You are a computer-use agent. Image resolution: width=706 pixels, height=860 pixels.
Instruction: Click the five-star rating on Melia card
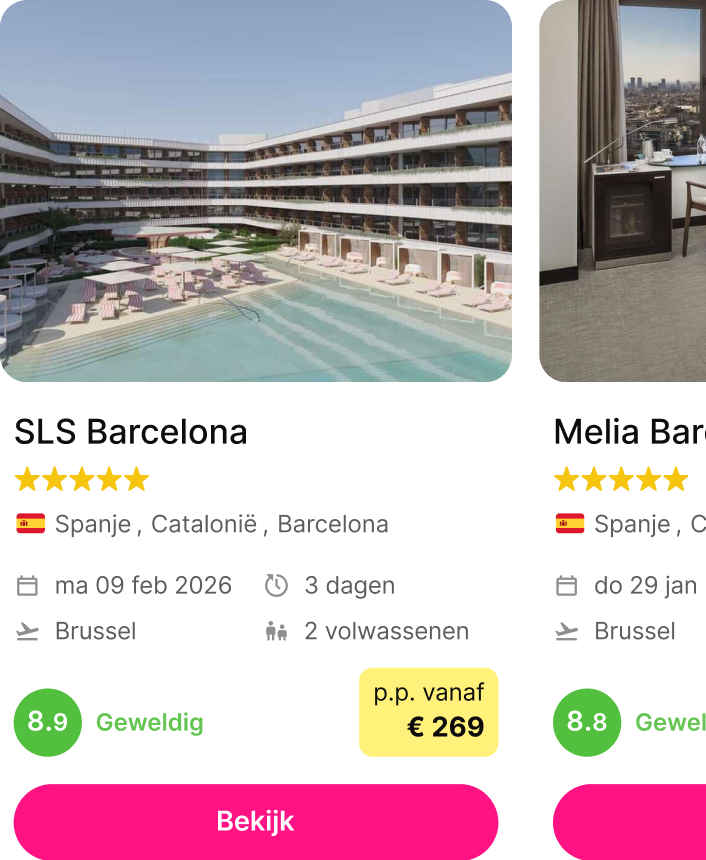coord(621,480)
